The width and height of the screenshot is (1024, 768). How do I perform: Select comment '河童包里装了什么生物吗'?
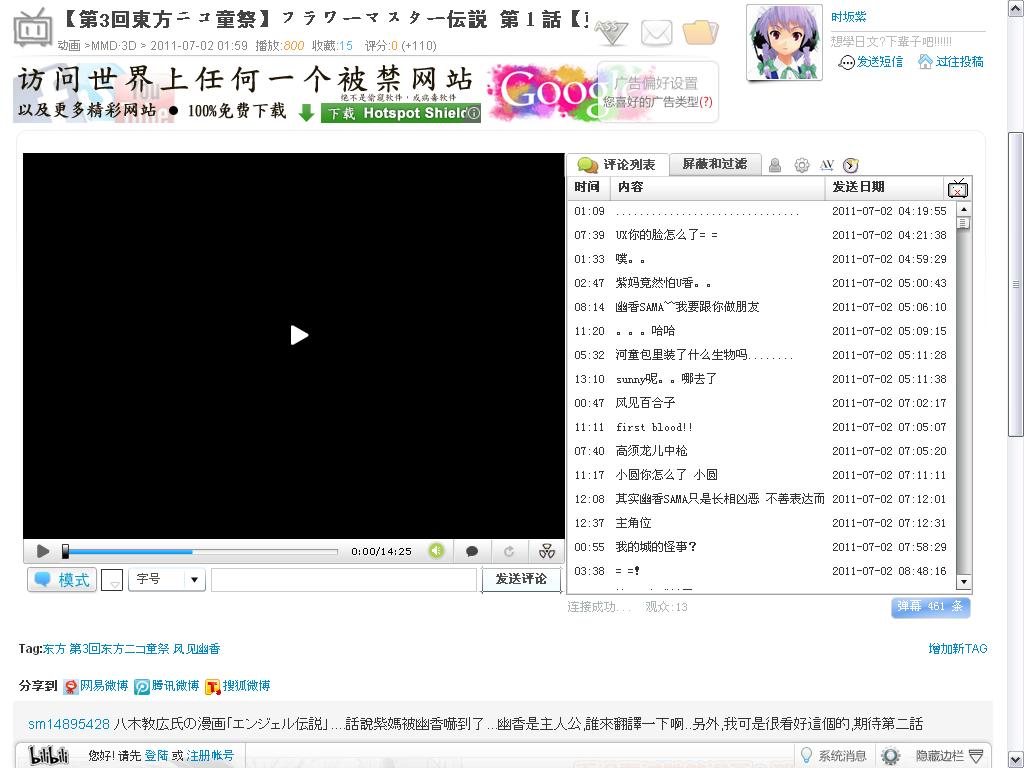(761, 355)
